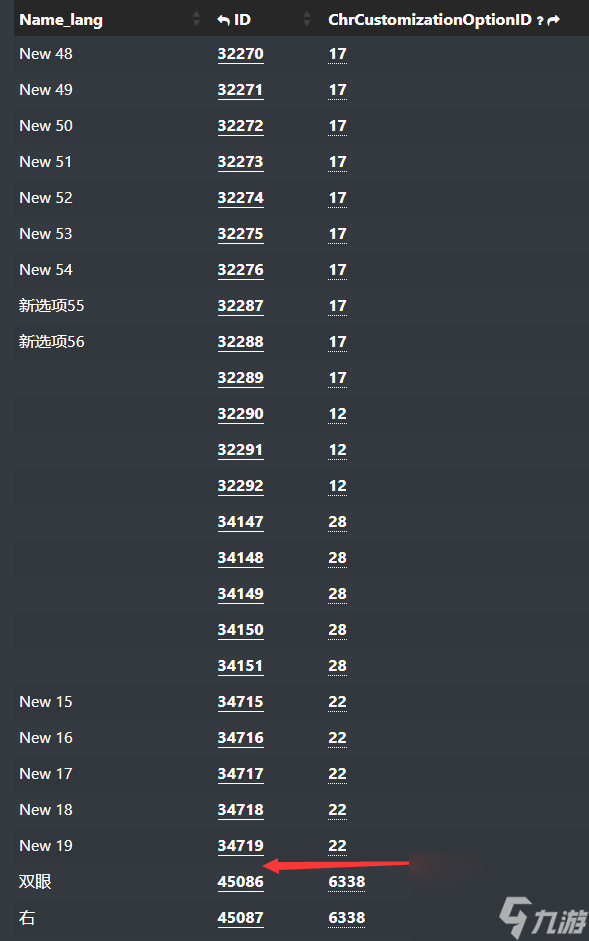The image size is (589, 941).
Task: Click option value 28 for ID 34151
Action: 337,666
